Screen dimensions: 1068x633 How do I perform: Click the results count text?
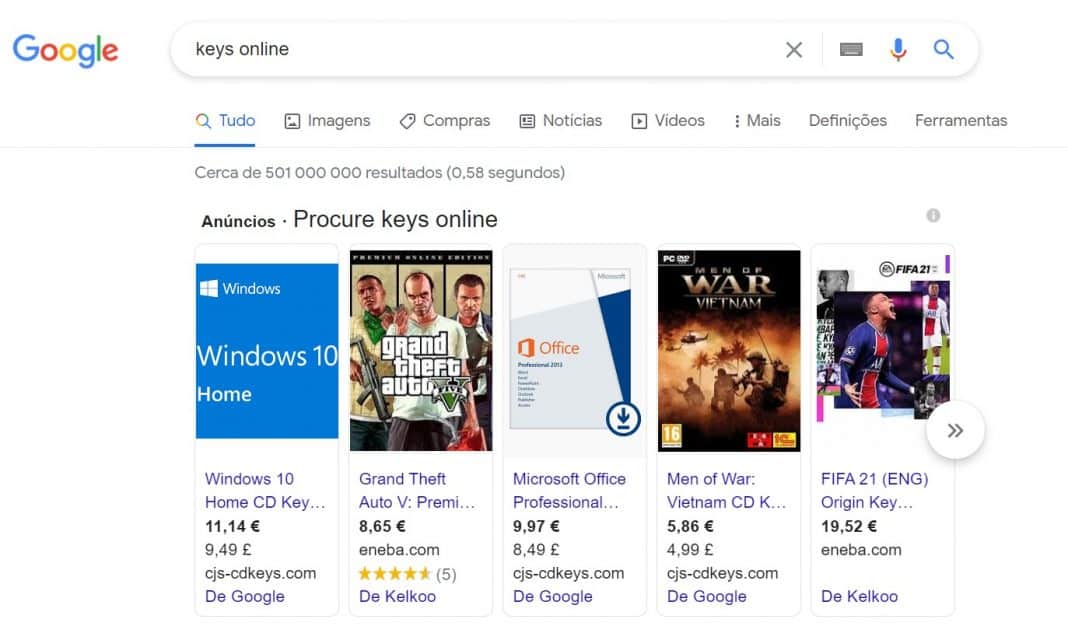pos(379,172)
